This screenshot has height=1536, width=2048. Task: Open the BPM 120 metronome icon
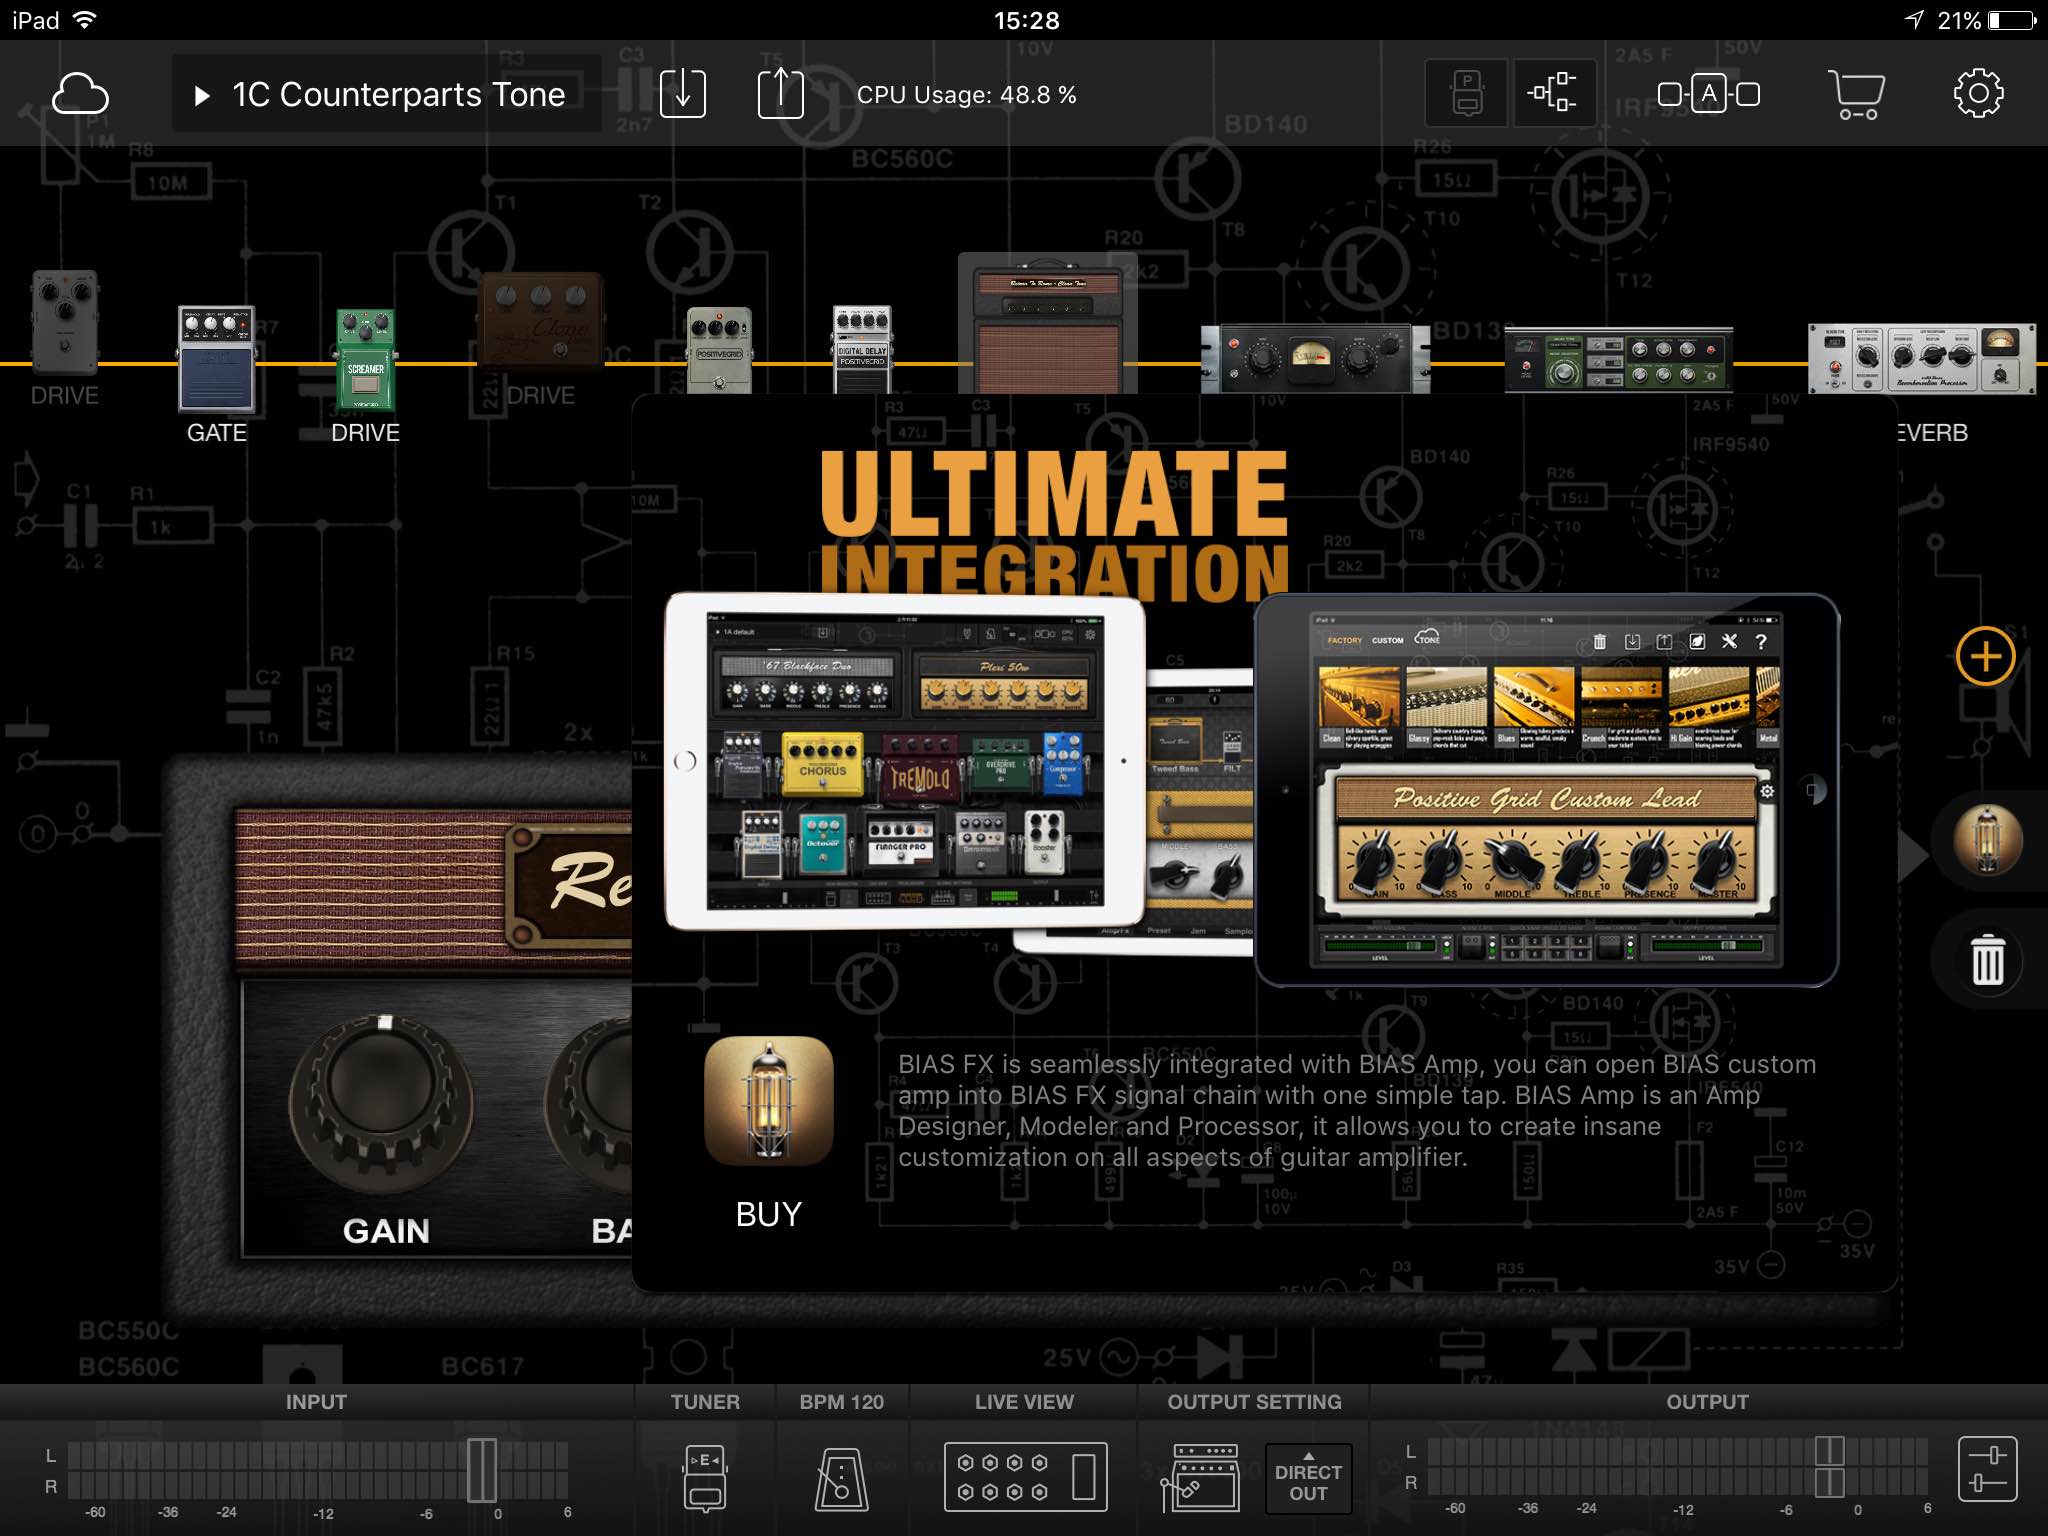(x=841, y=1478)
